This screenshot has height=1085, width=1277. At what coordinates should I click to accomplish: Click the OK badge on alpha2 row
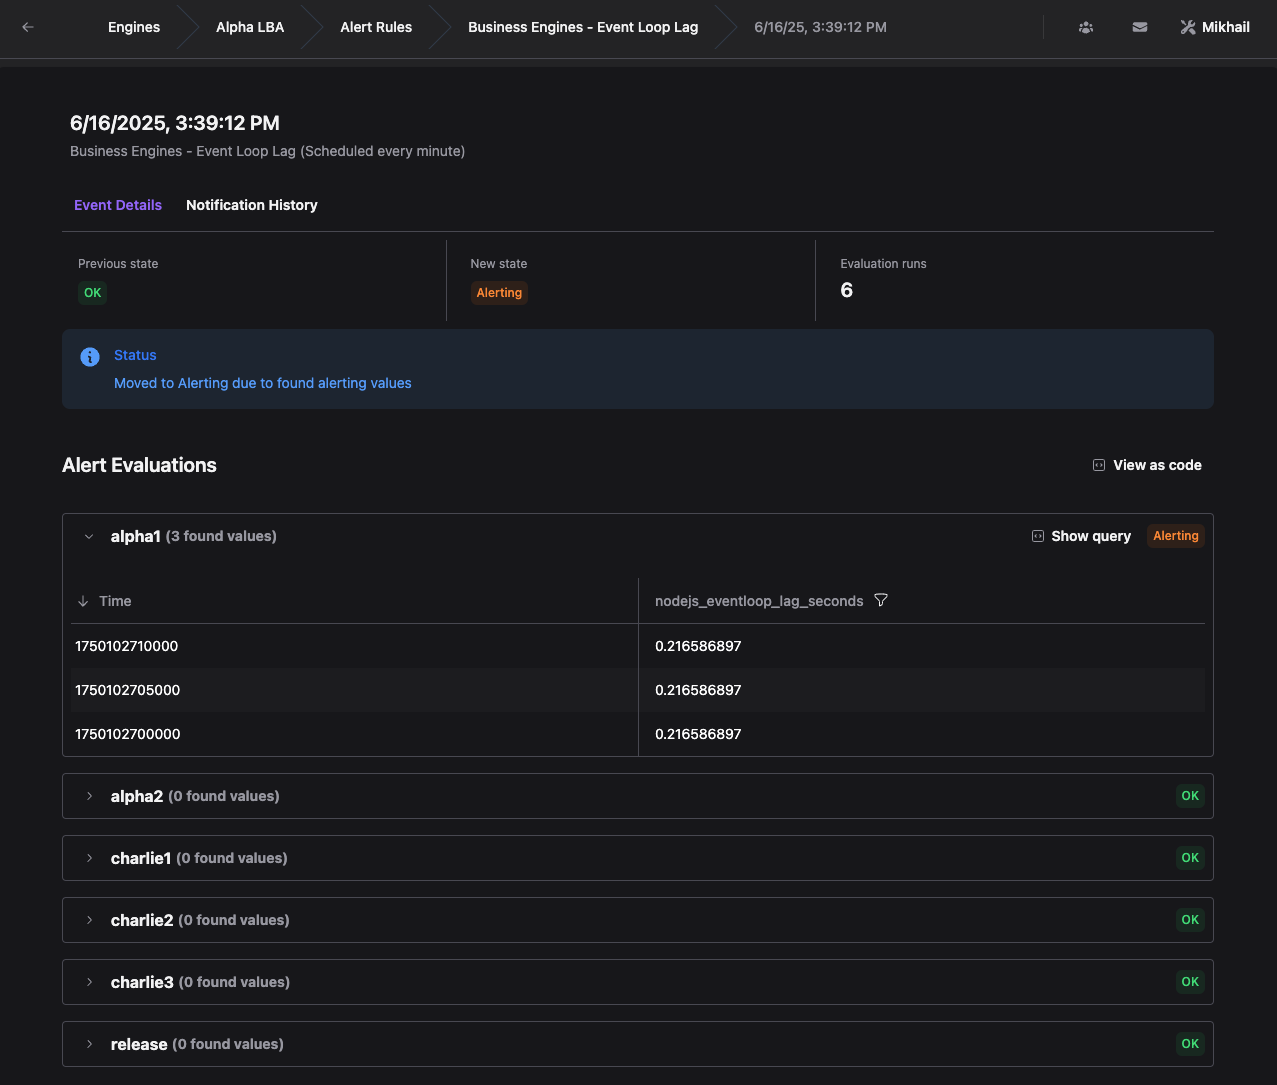point(1190,796)
